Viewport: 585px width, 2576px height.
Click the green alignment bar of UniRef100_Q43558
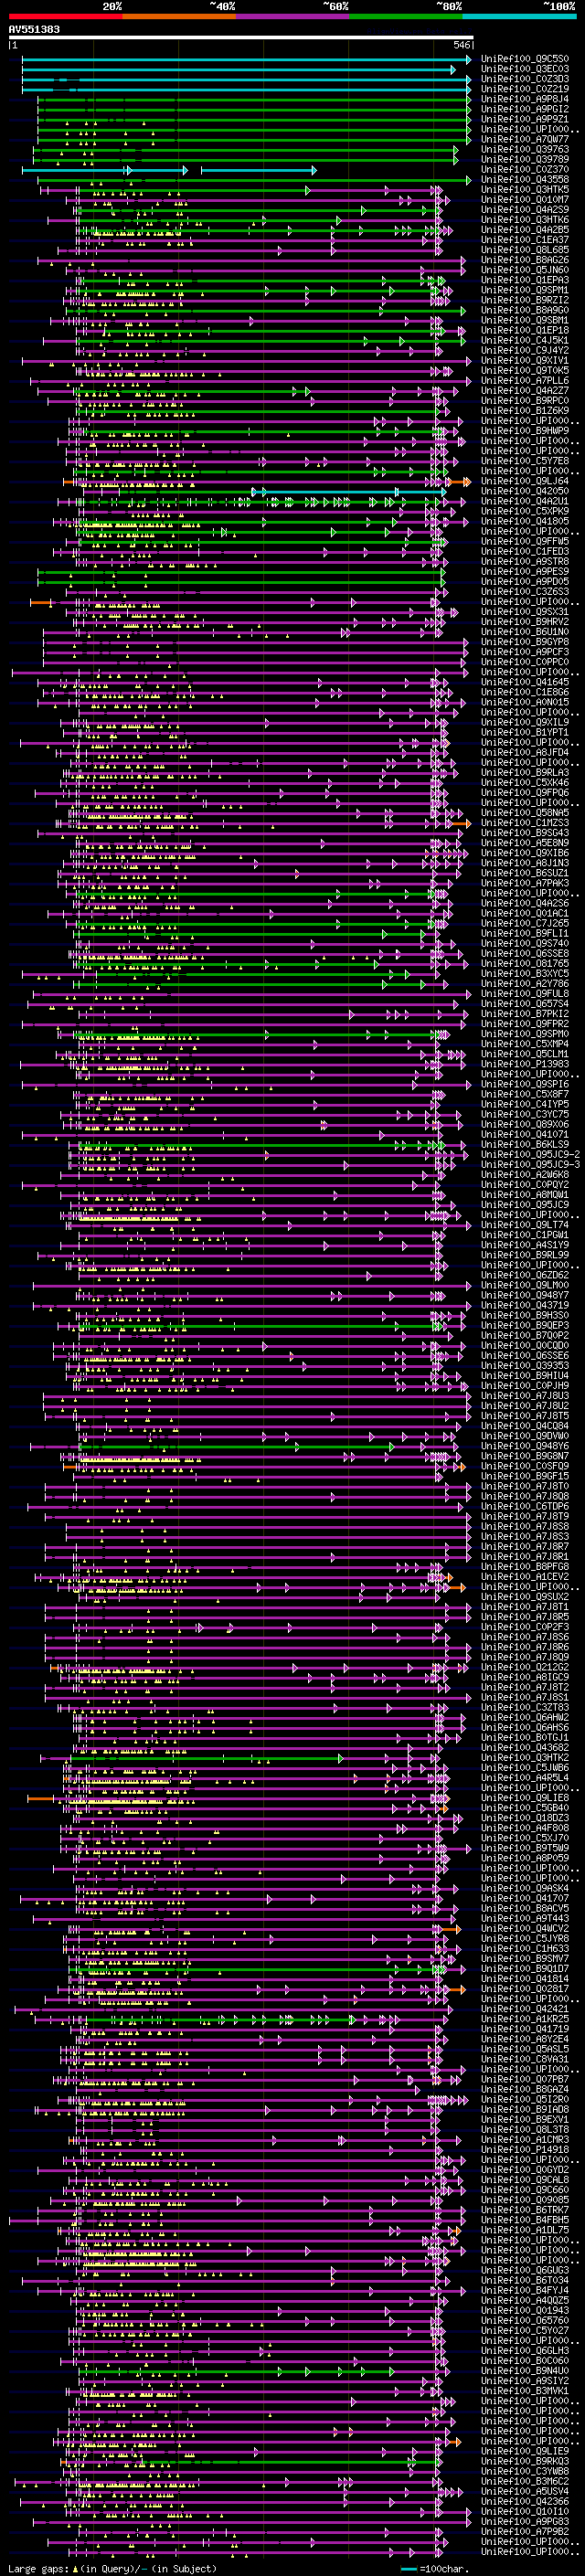click(254, 180)
